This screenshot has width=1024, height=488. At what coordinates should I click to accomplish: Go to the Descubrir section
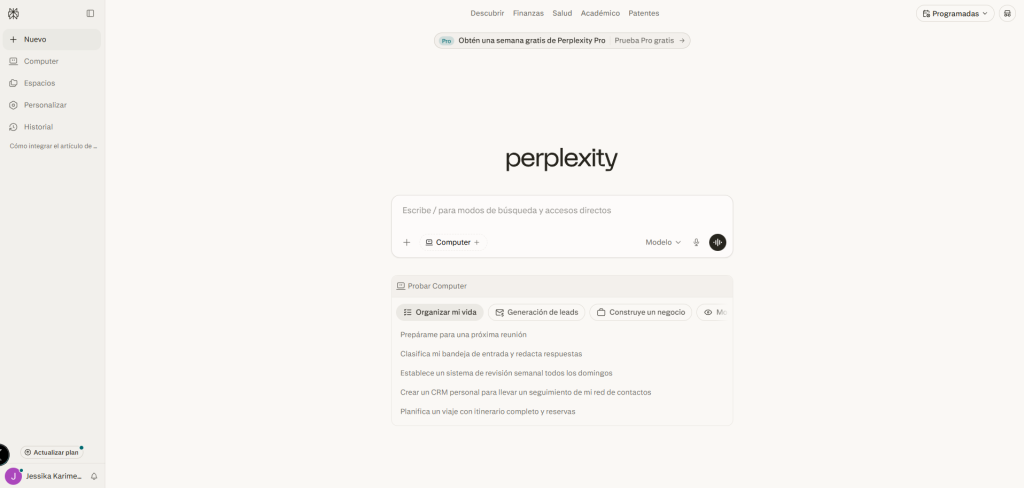coord(487,13)
